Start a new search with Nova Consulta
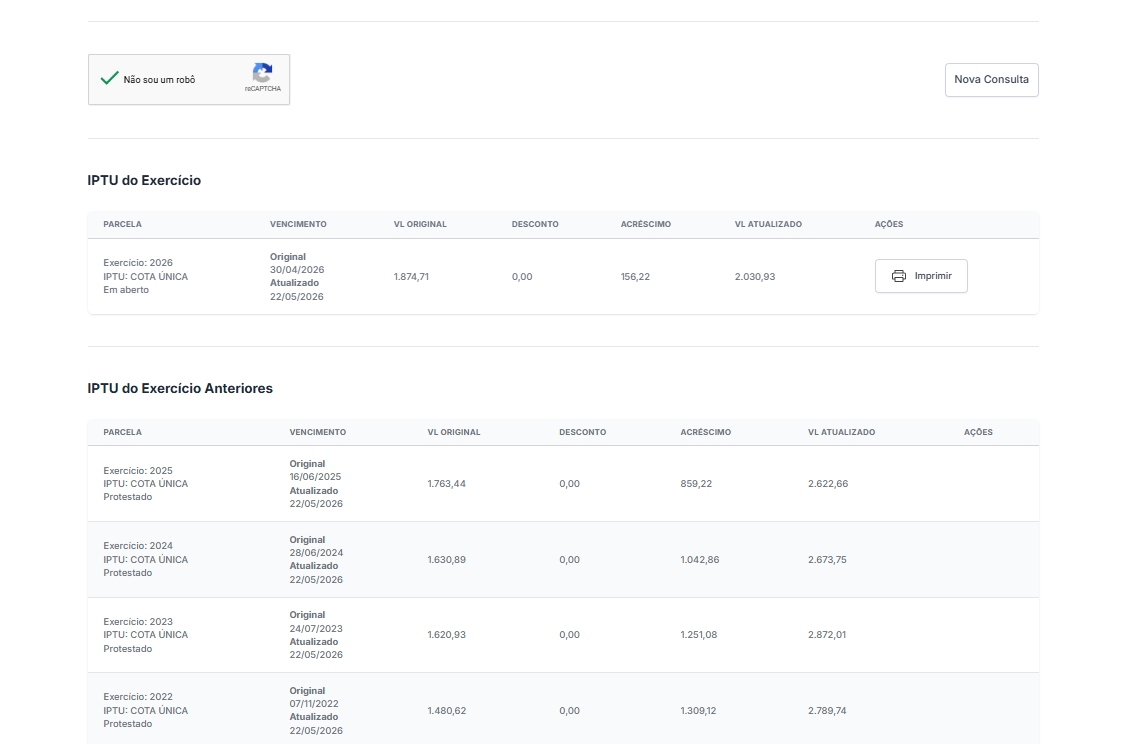 (991, 80)
